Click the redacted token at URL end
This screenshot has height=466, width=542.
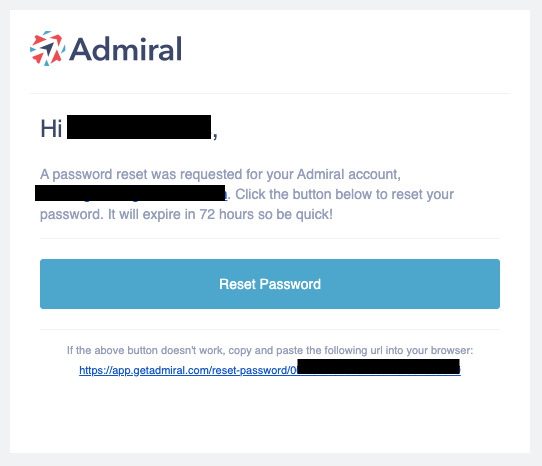point(379,367)
